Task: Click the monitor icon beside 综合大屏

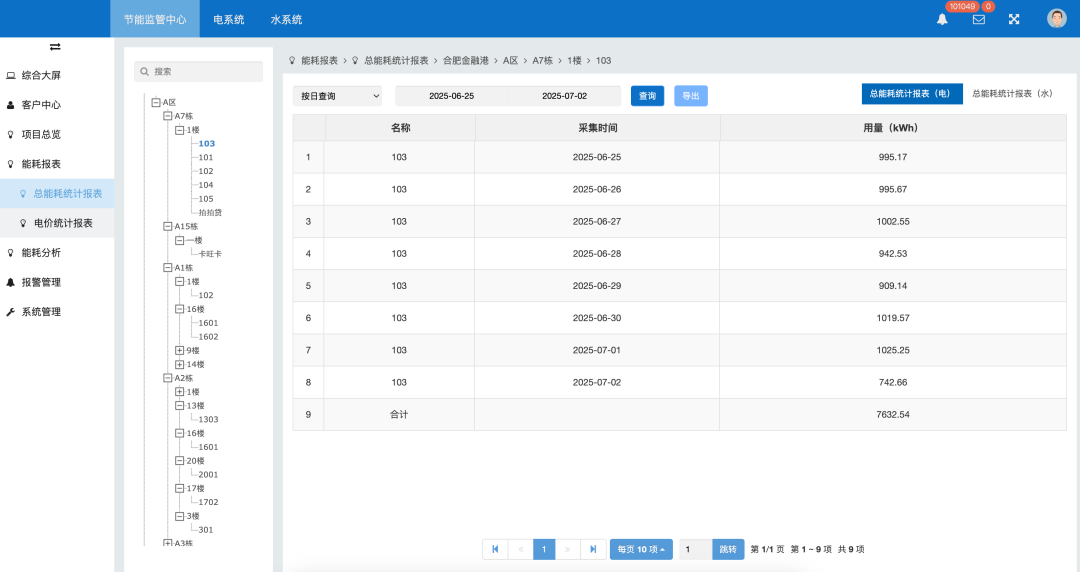Action: [10, 76]
